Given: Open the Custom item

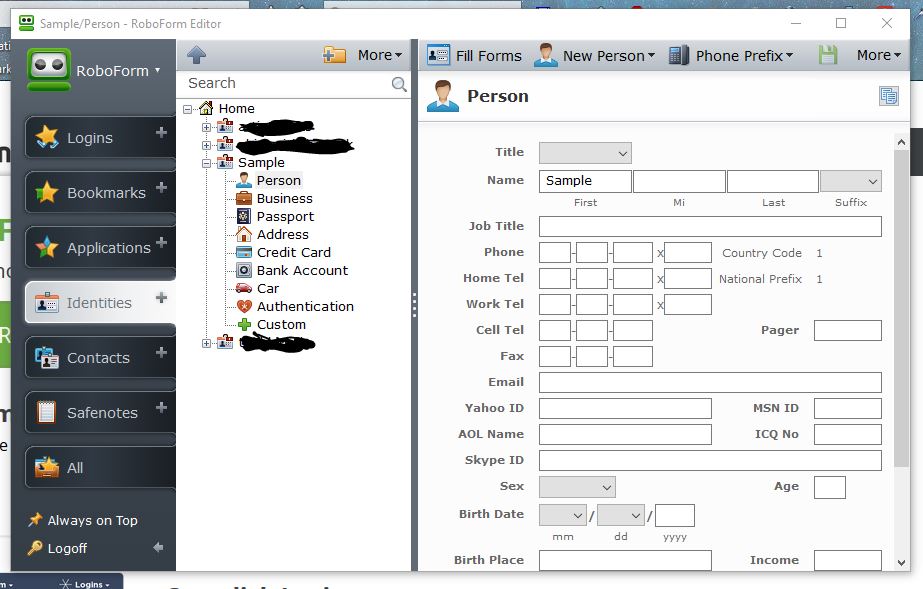Looking at the screenshot, I should (281, 325).
